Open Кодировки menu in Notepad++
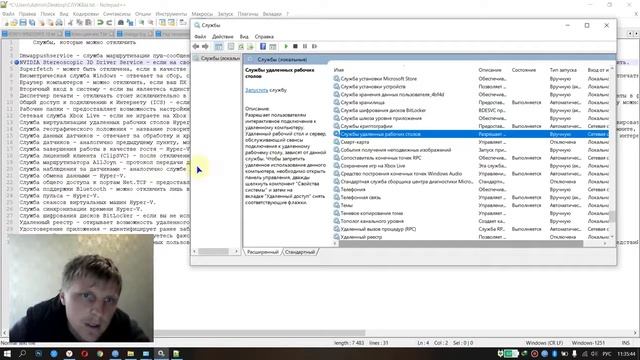Image resolution: width=640 pixels, height=360 pixels. click(x=86, y=14)
